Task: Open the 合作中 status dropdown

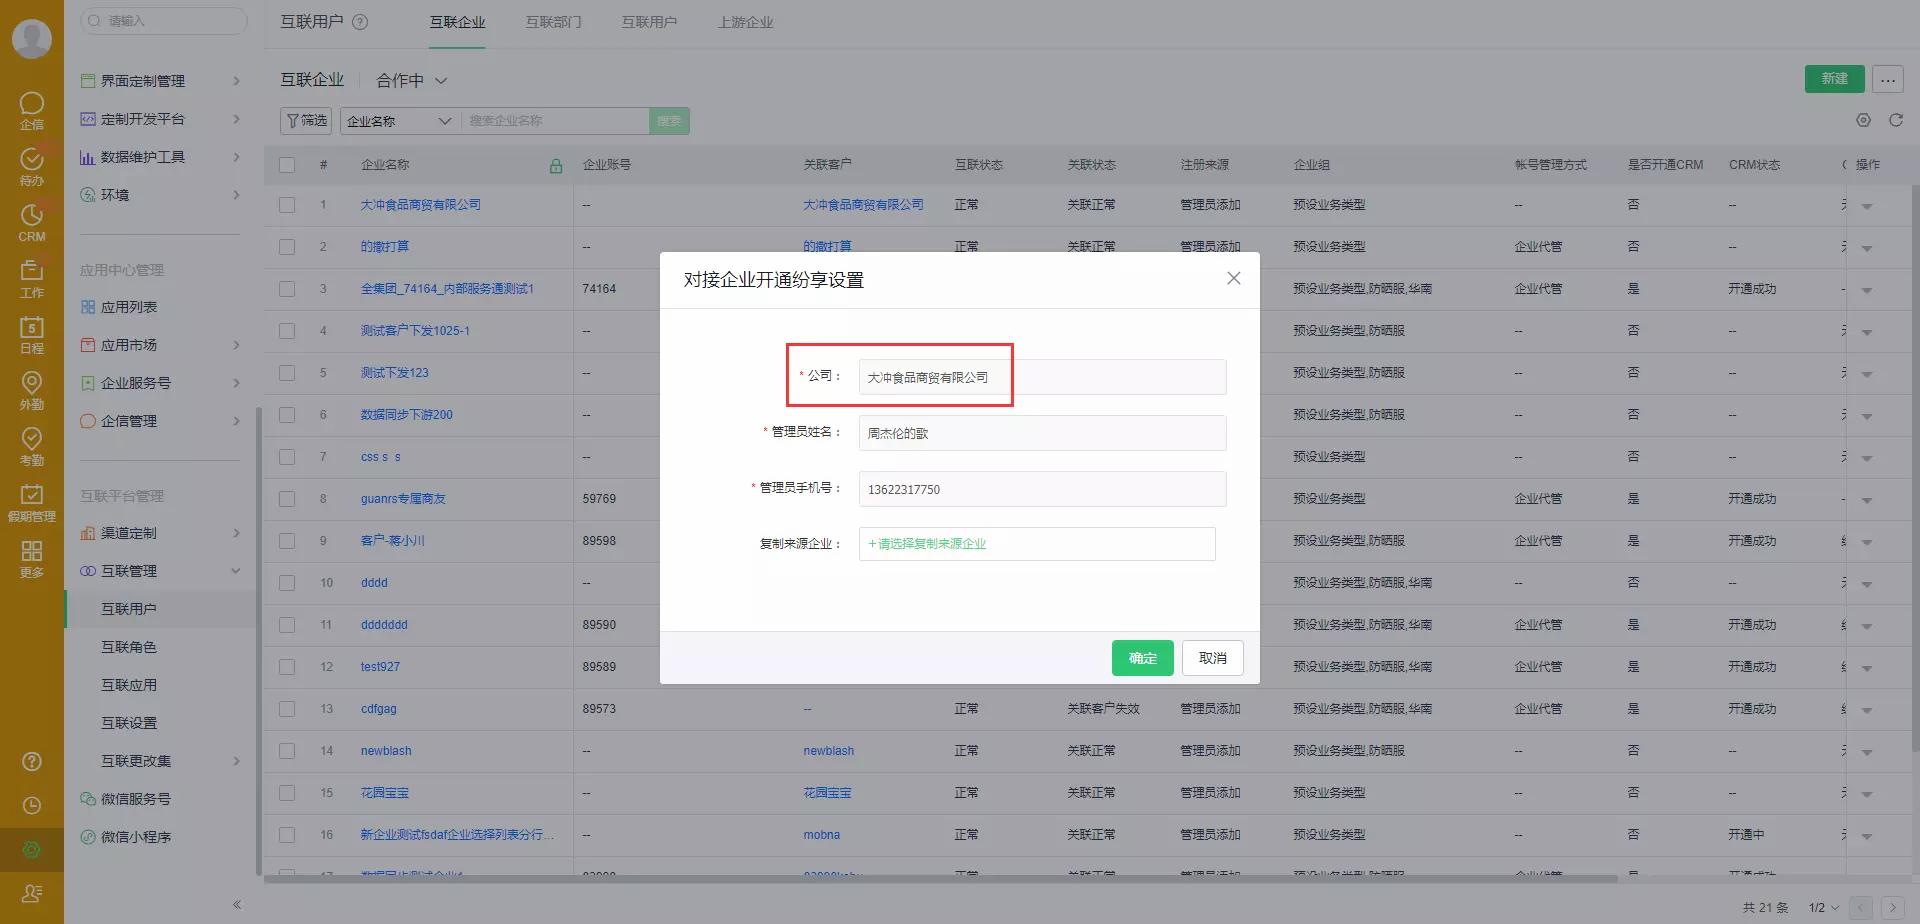Action: pyautogui.click(x=410, y=80)
